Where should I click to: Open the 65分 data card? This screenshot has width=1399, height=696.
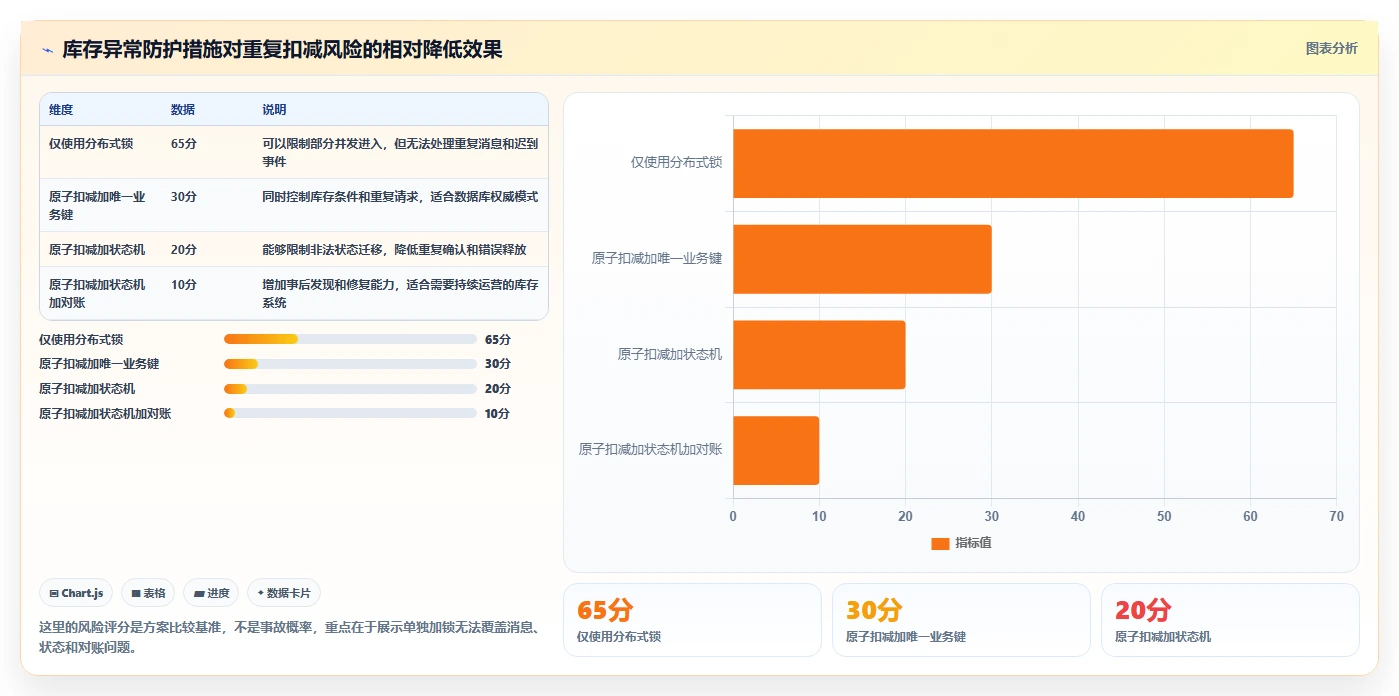tap(692, 620)
